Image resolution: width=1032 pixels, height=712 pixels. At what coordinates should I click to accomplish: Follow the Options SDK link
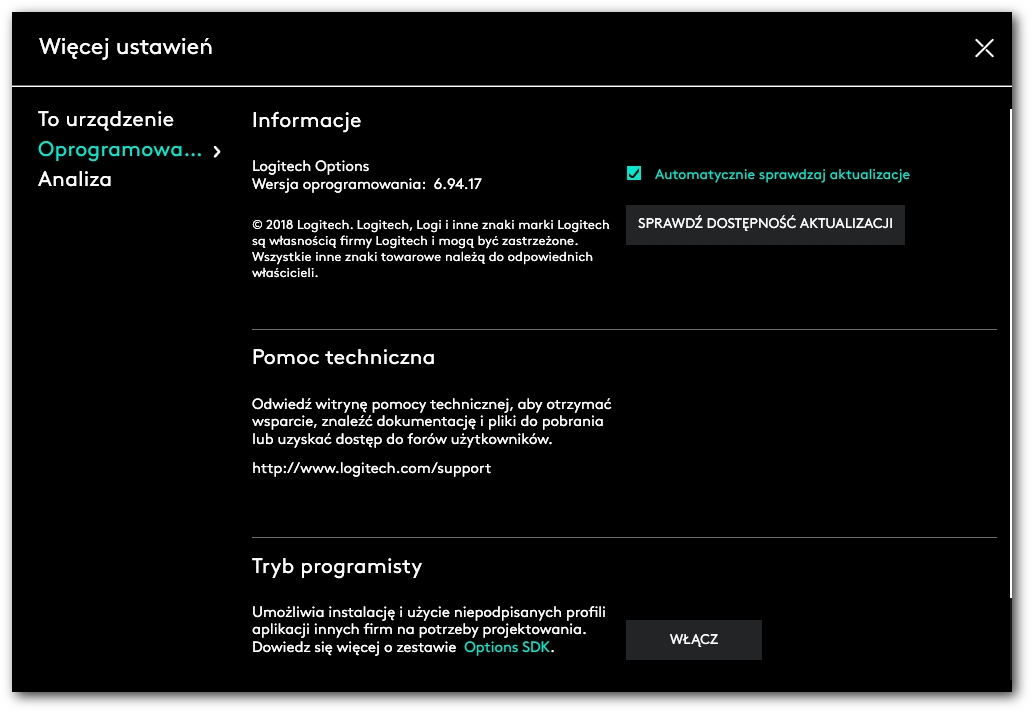[x=508, y=647]
